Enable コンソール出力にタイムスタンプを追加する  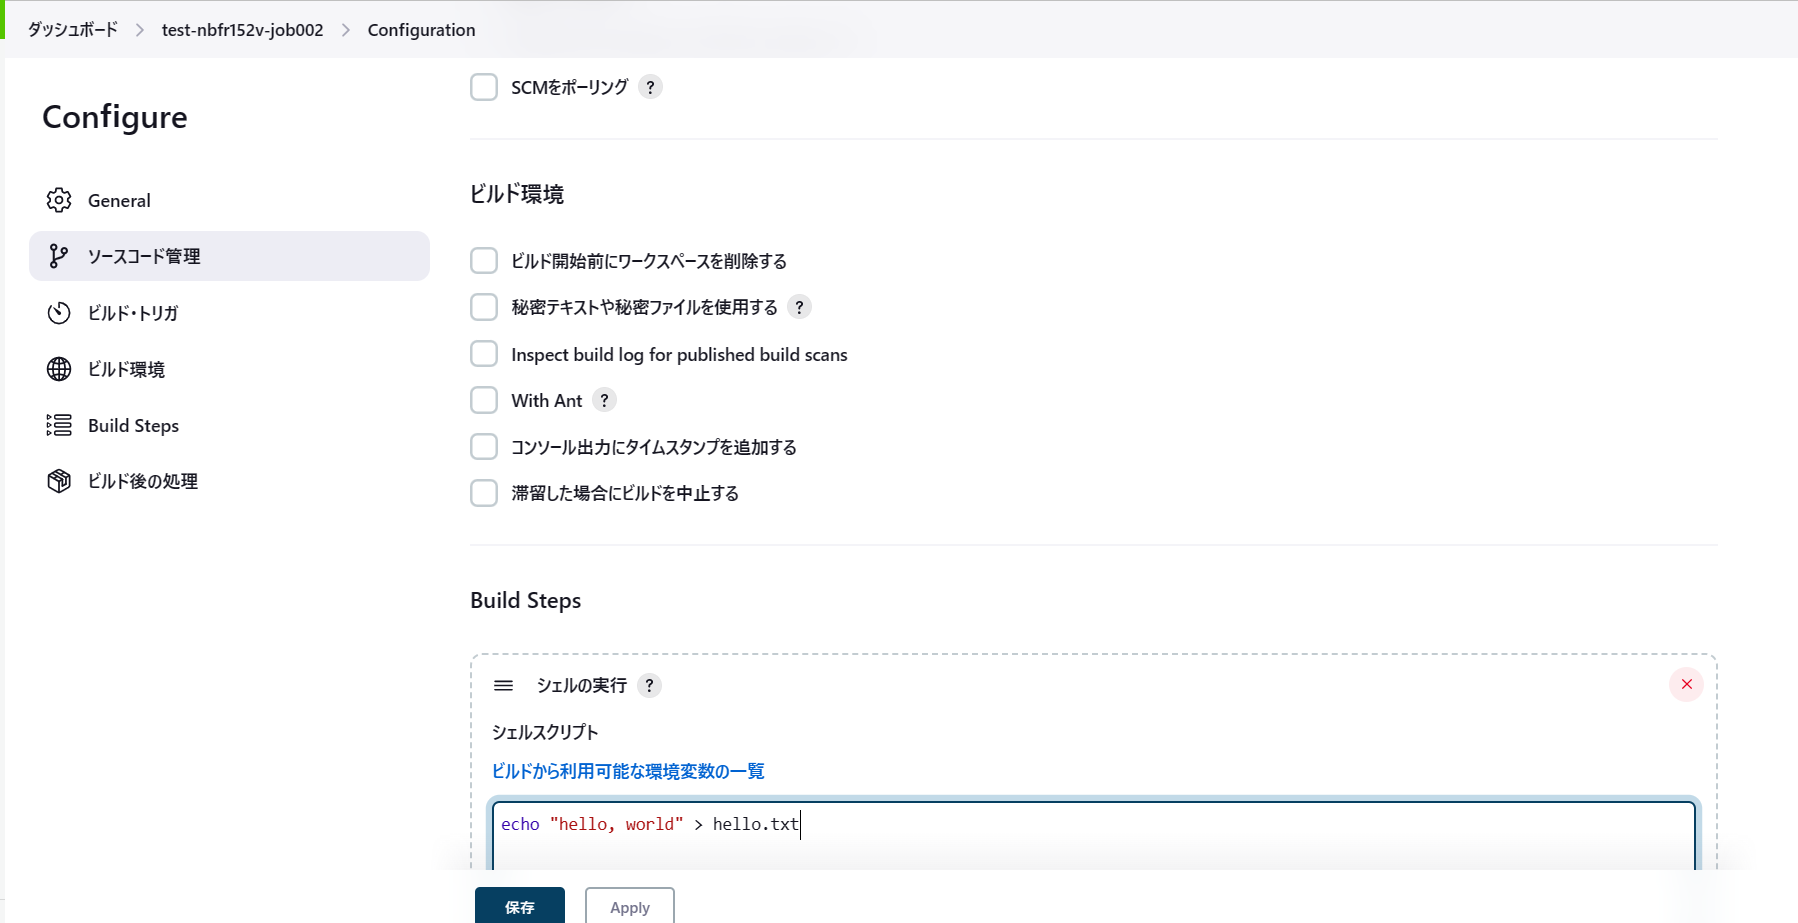tap(484, 446)
